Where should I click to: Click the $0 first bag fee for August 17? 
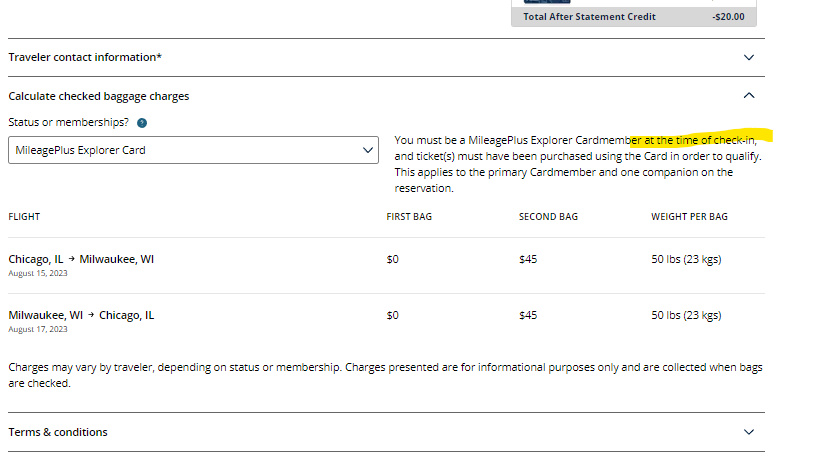(x=393, y=315)
